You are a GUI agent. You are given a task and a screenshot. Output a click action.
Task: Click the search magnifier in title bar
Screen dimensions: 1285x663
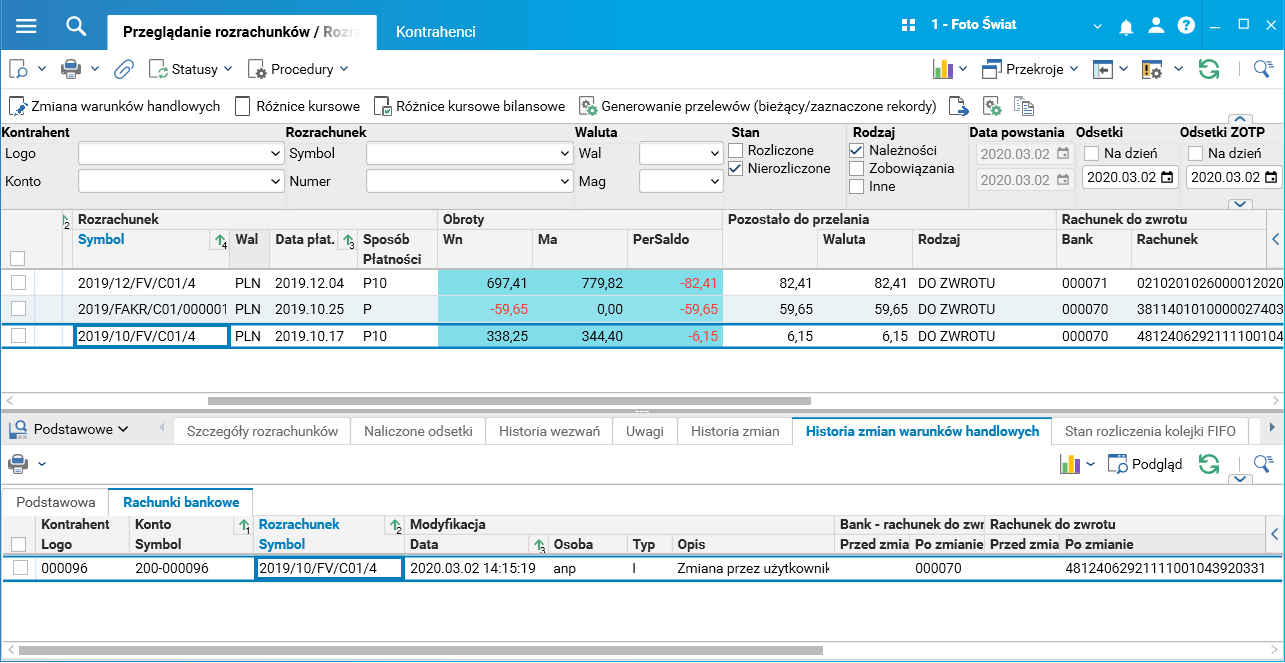(x=76, y=26)
